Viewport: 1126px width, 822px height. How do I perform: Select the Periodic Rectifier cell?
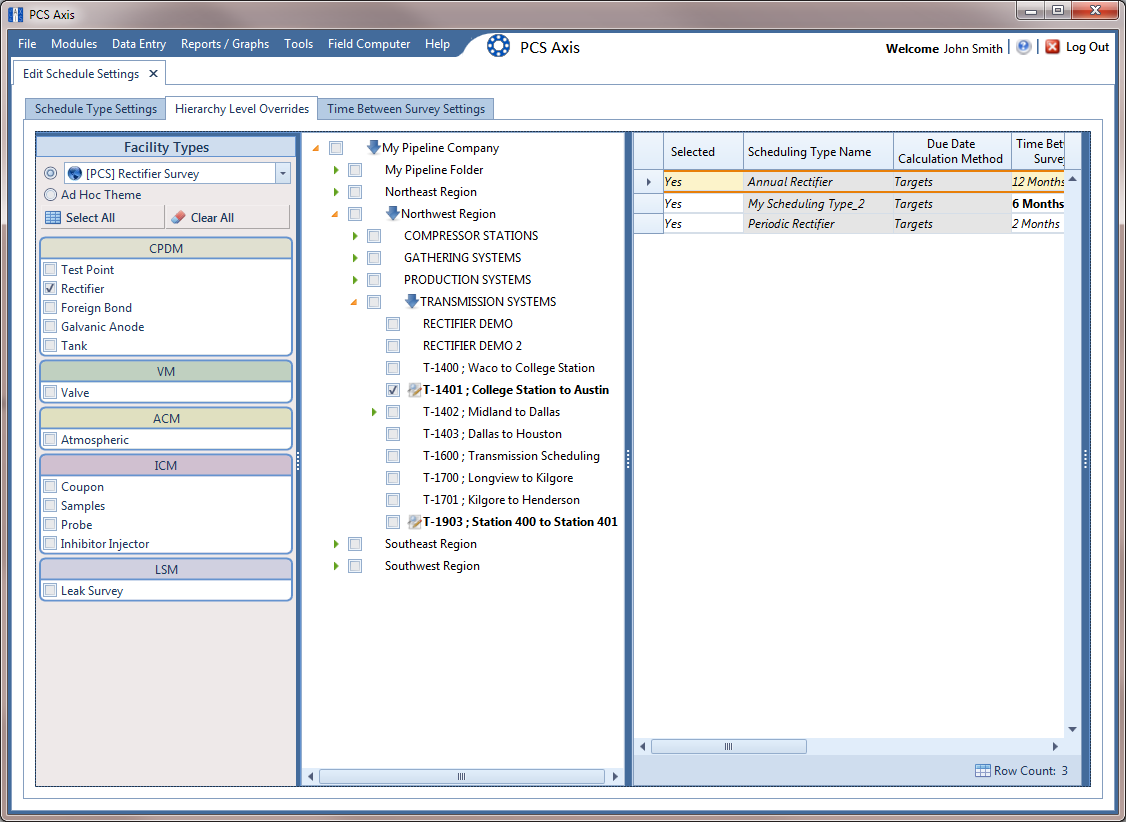818,224
